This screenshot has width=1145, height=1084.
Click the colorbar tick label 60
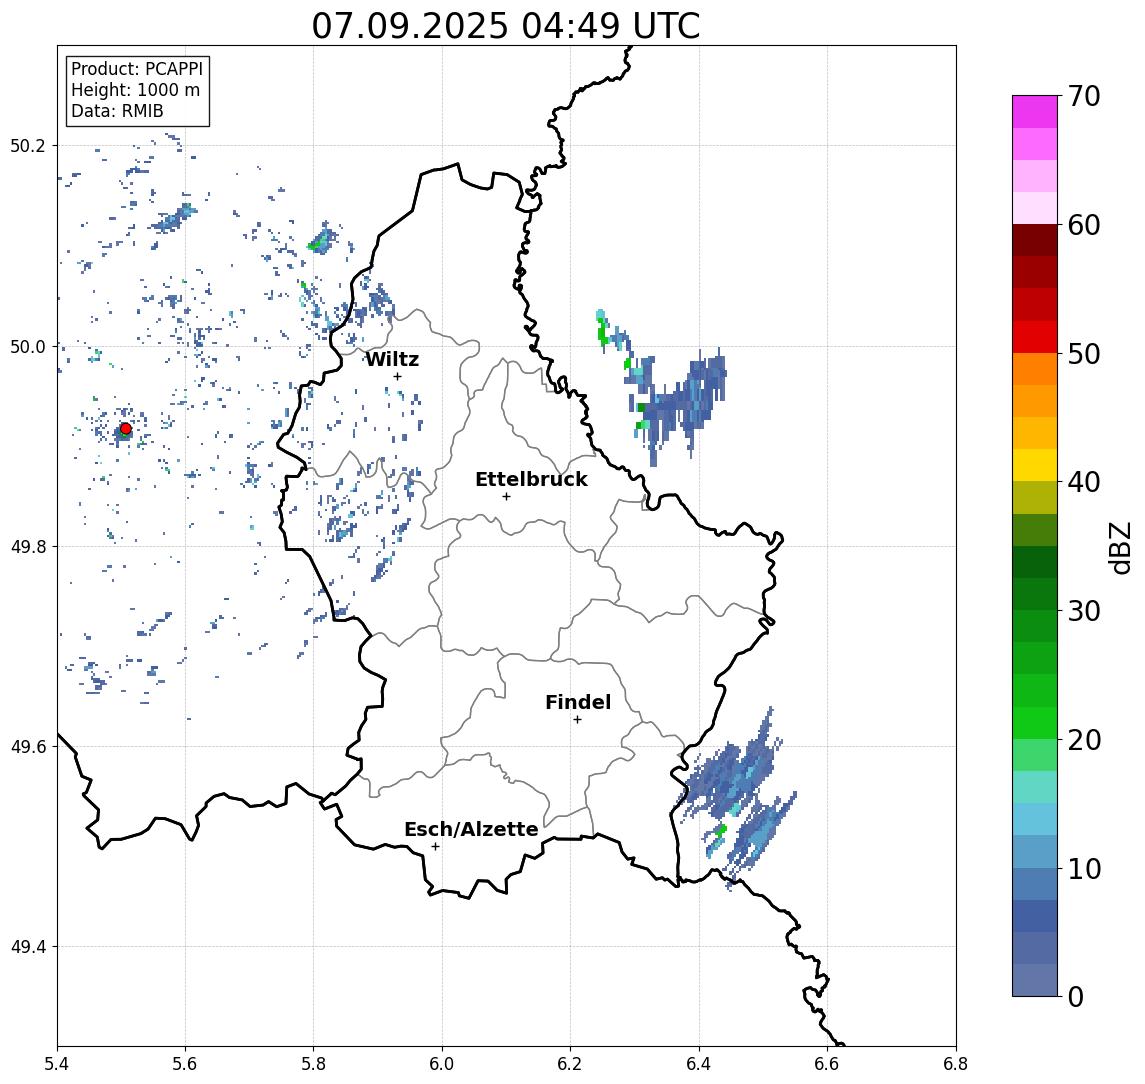click(x=1084, y=226)
